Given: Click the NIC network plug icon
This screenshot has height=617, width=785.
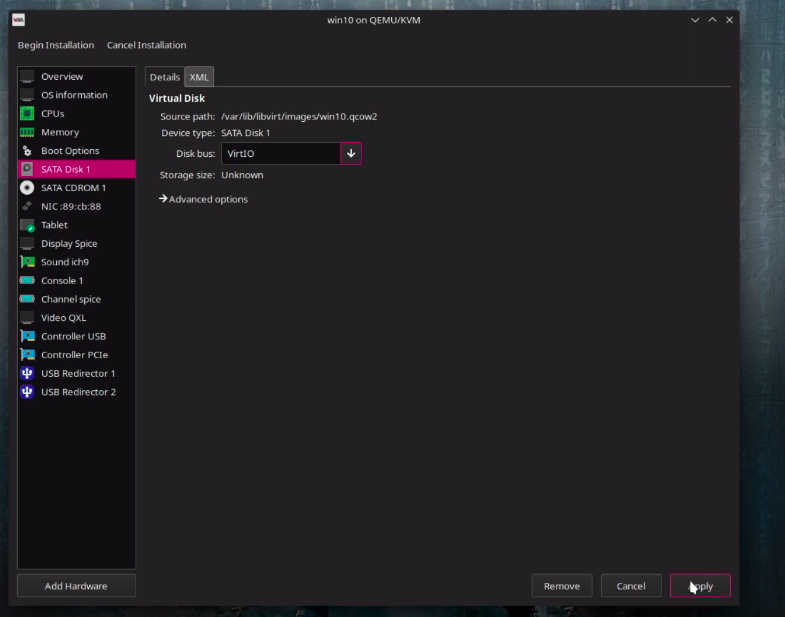Looking at the screenshot, I should 27,206.
